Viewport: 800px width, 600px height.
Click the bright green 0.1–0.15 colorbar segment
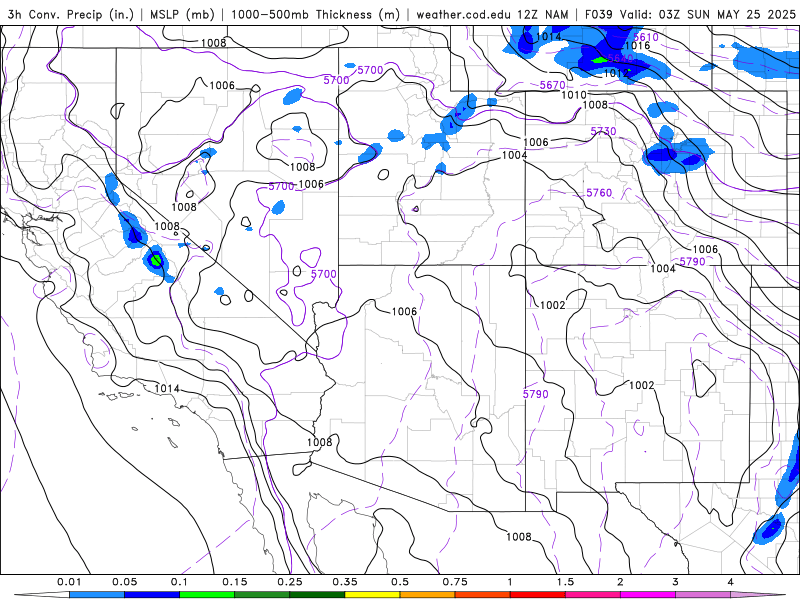(x=207, y=595)
